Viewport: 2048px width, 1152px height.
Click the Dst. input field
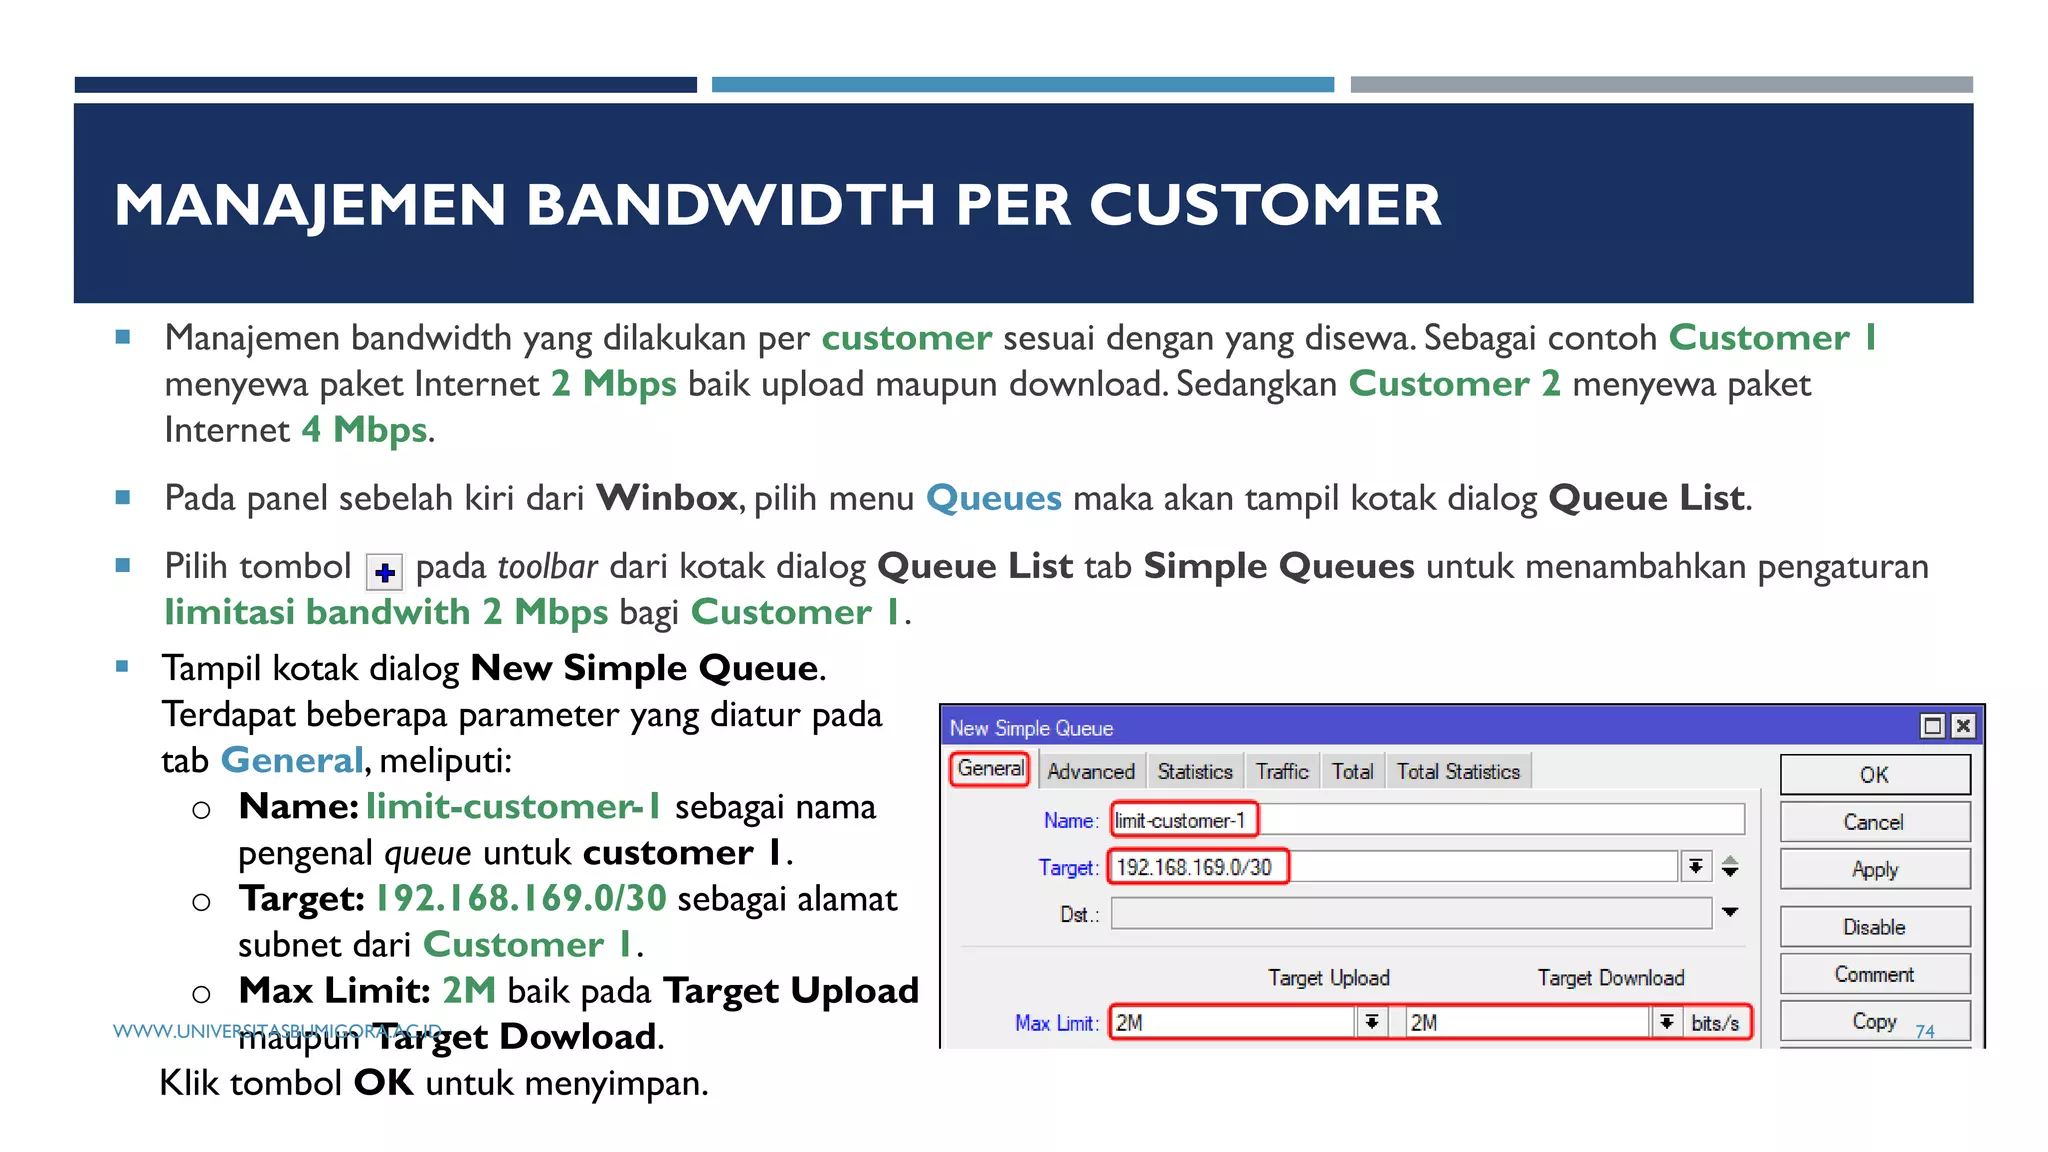[x=1411, y=914]
